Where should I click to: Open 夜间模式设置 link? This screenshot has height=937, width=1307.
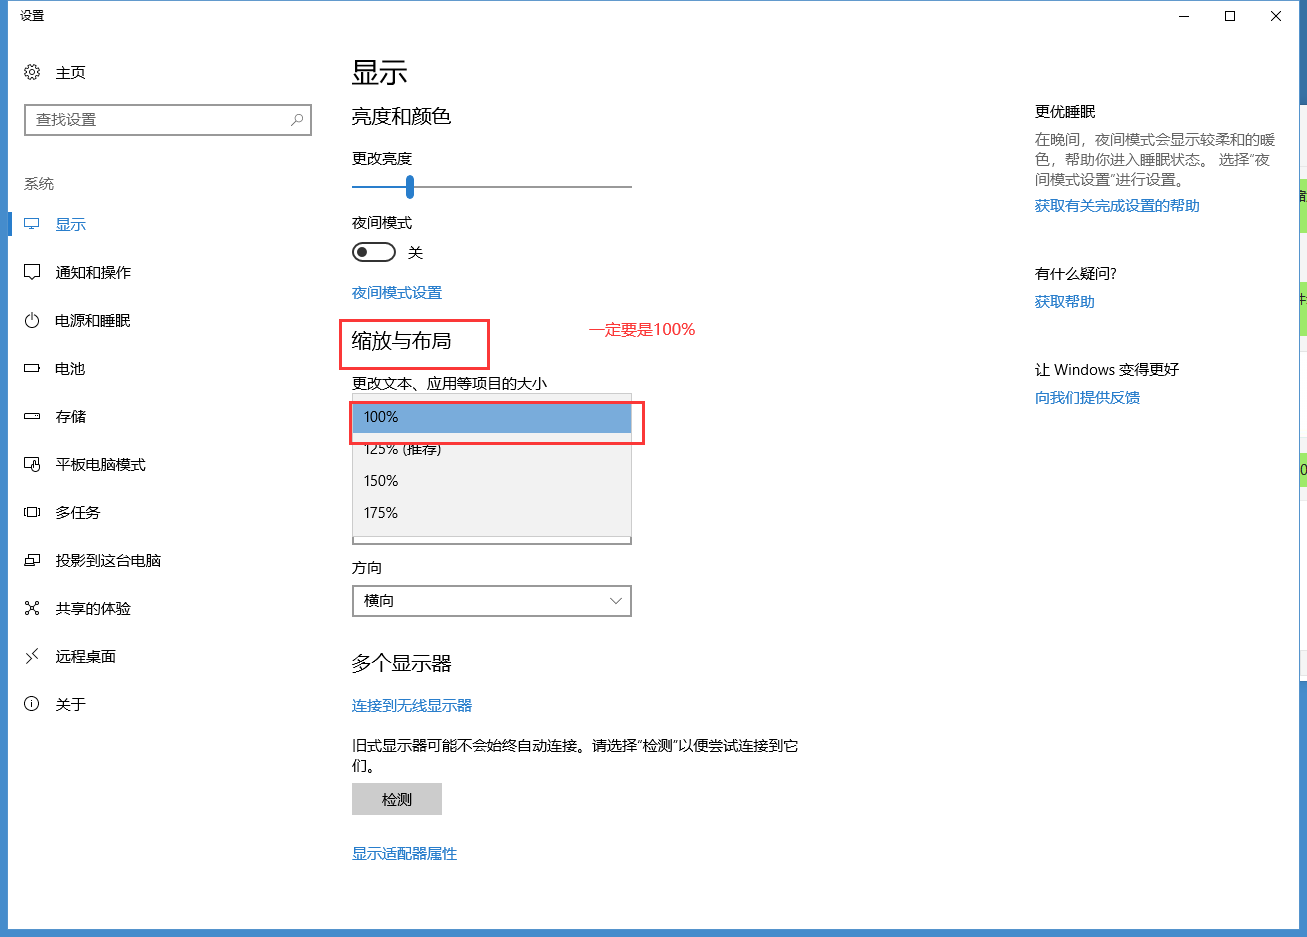[397, 293]
